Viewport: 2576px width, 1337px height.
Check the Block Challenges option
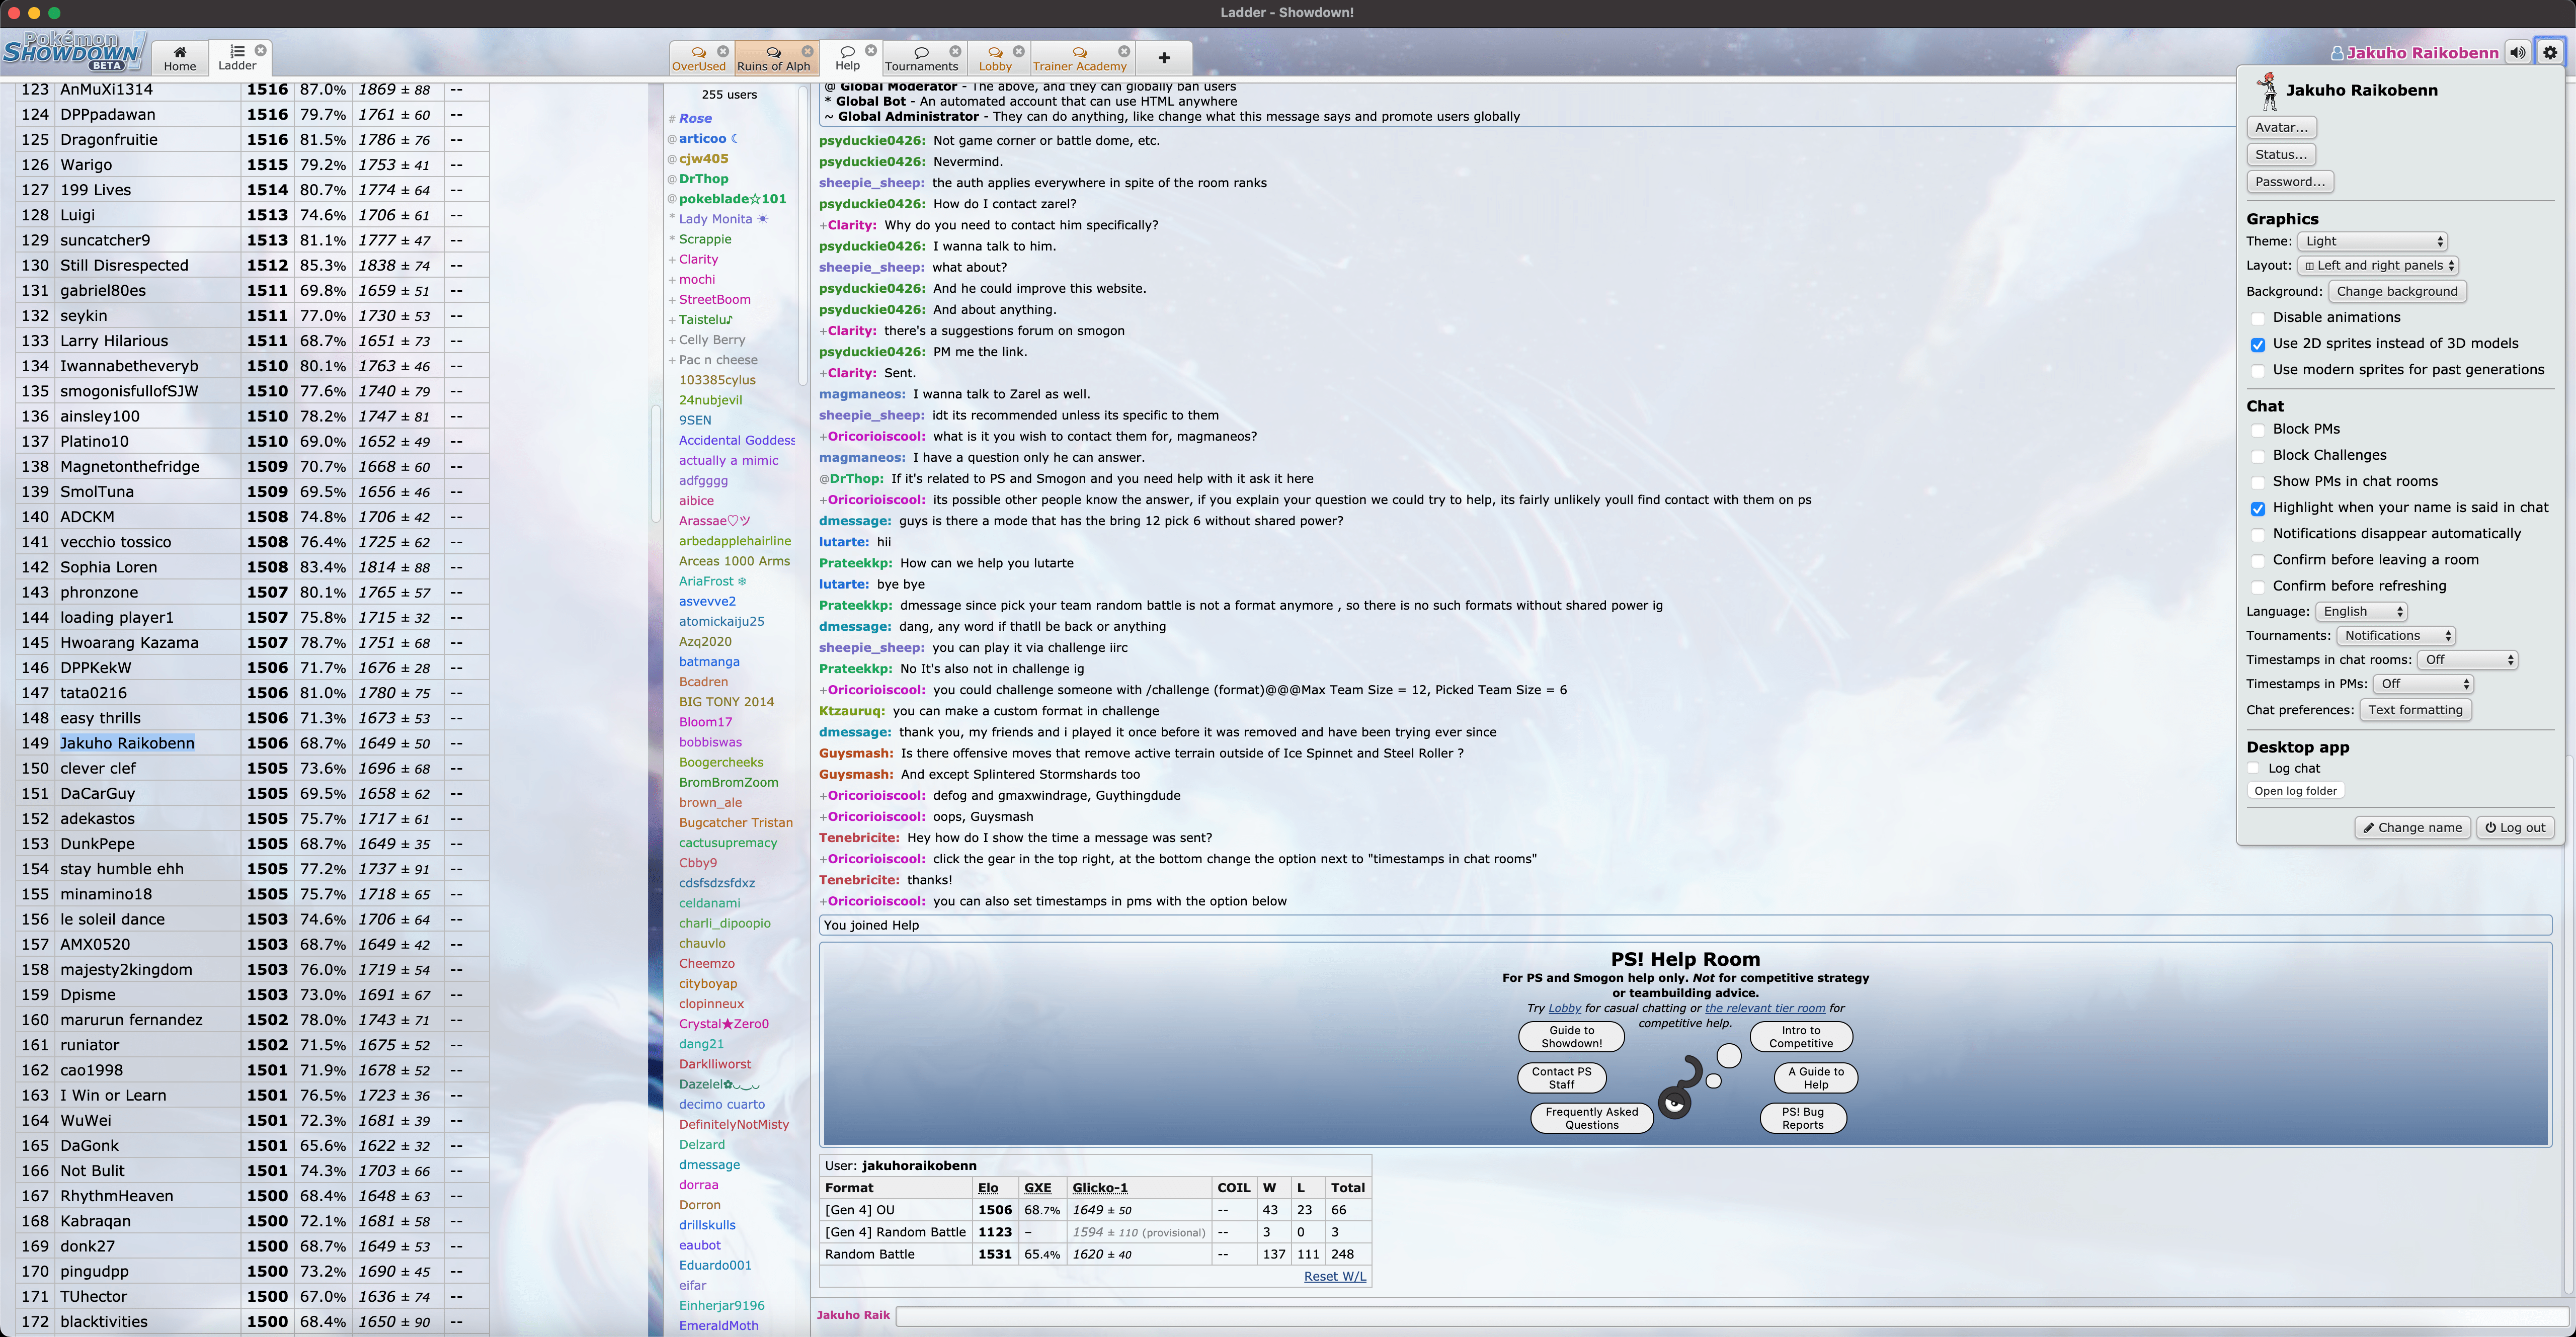click(x=2257, y=456)
